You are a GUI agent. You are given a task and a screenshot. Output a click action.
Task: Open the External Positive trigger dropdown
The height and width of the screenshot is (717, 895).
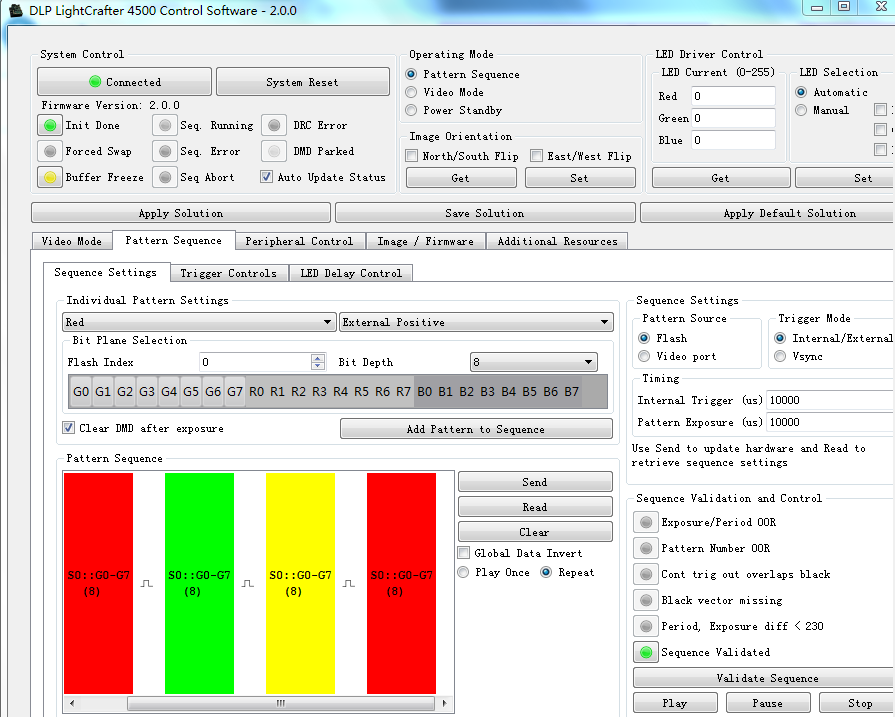[x=476, y=322]
